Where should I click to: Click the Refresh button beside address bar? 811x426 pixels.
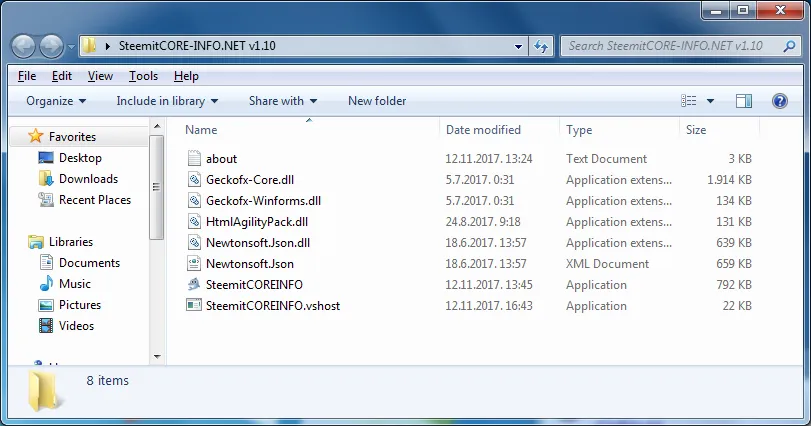[541, 47]
